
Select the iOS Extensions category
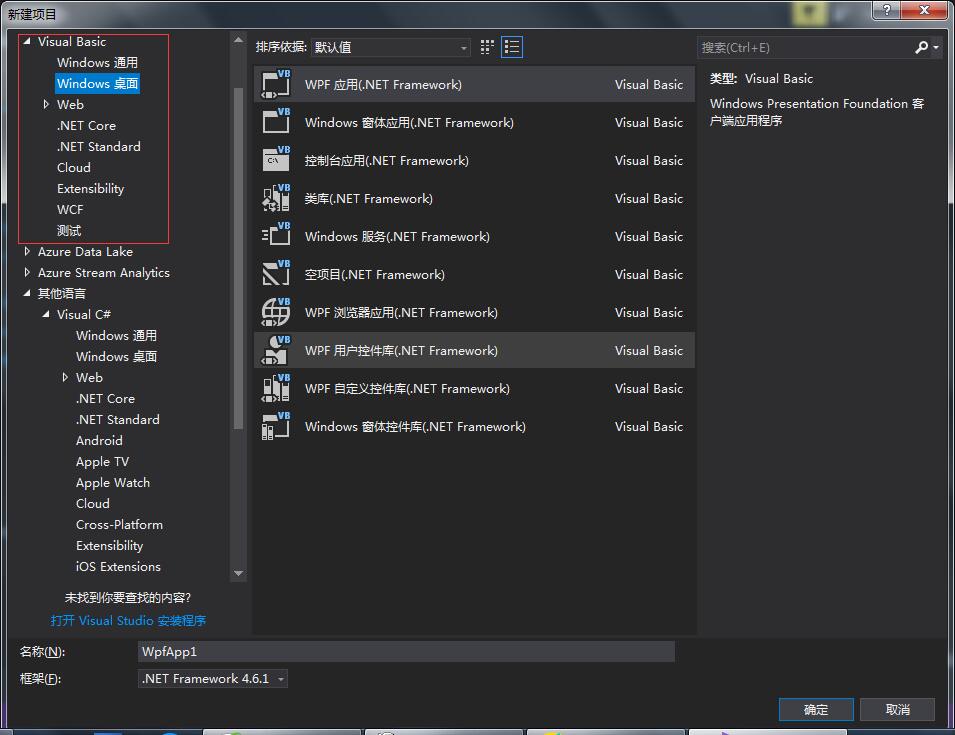point(118,566)
